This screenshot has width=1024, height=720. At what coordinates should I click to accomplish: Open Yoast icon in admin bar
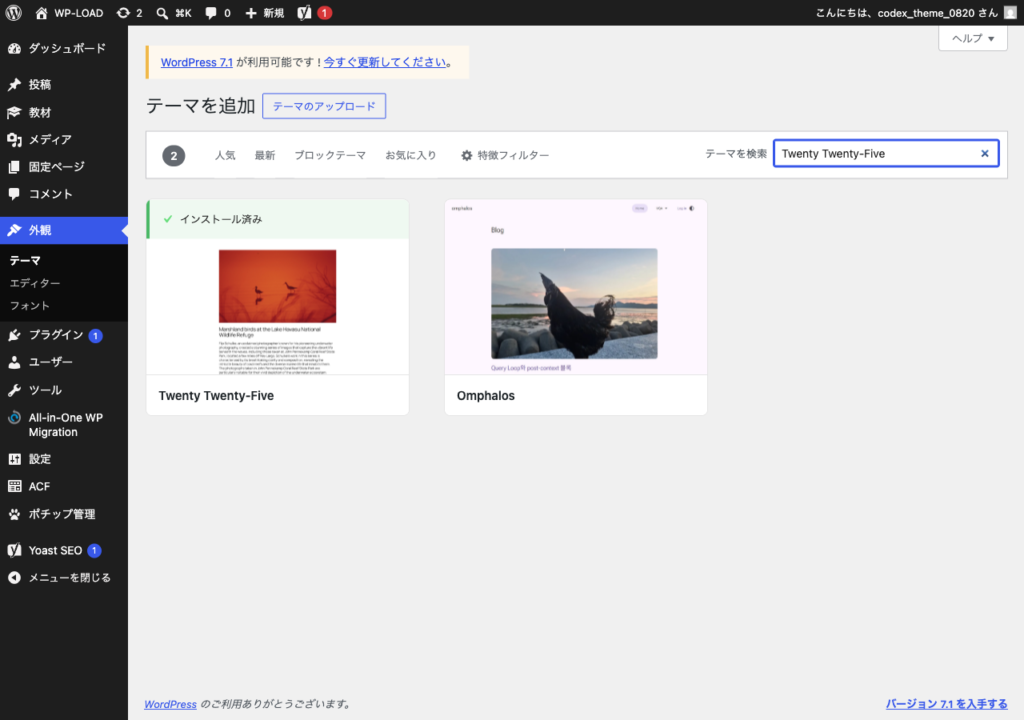[x=304, y=13]
